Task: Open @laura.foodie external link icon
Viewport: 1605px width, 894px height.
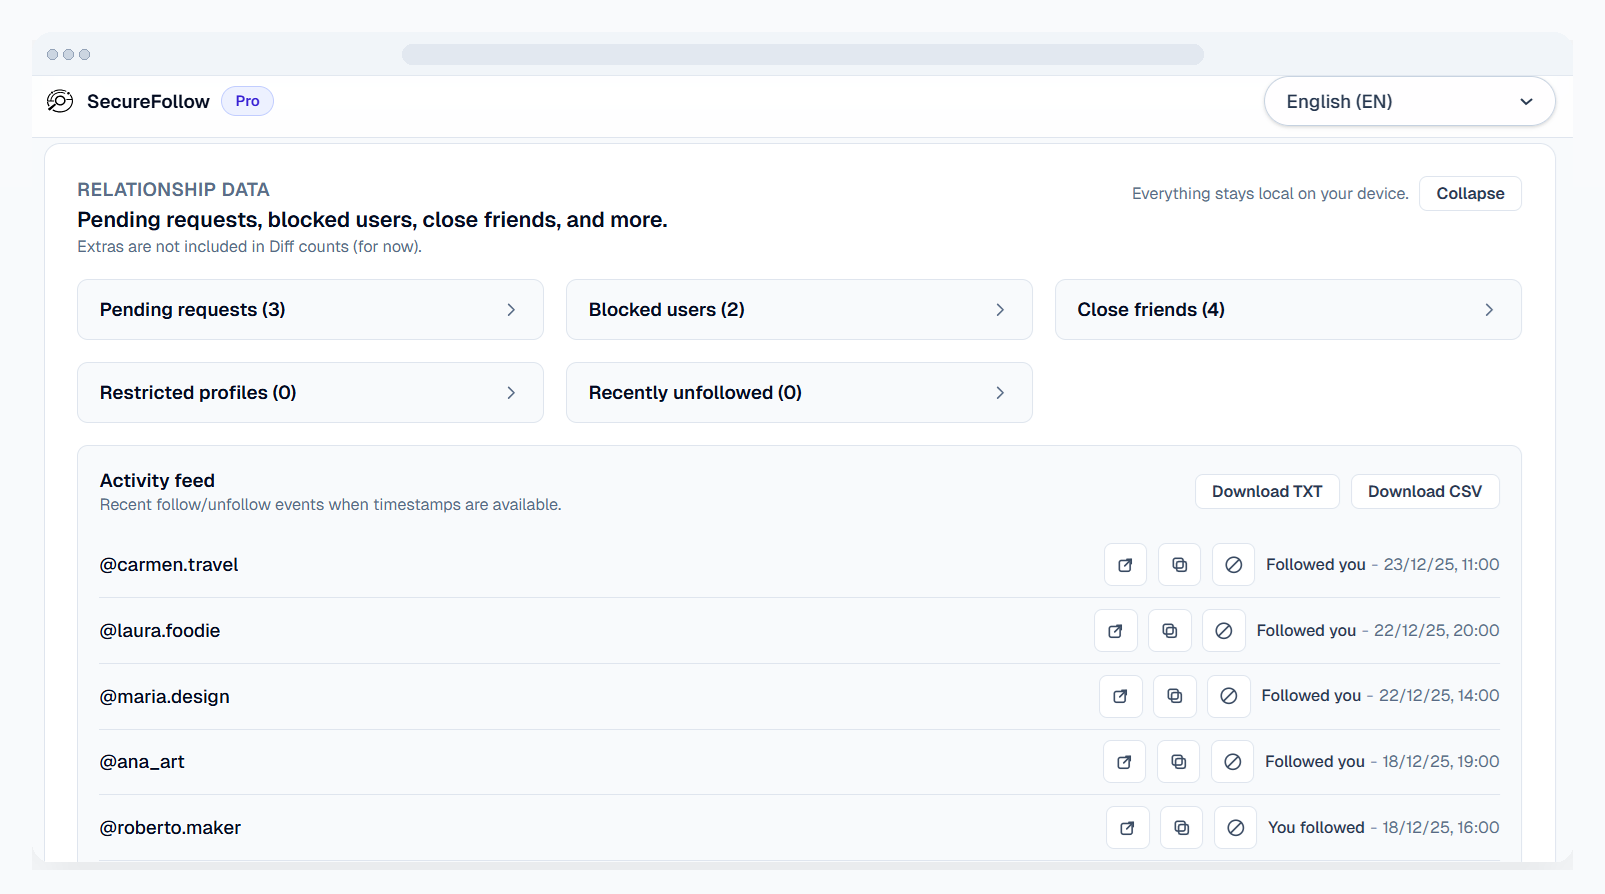Action: click(x=1115, y=631)
